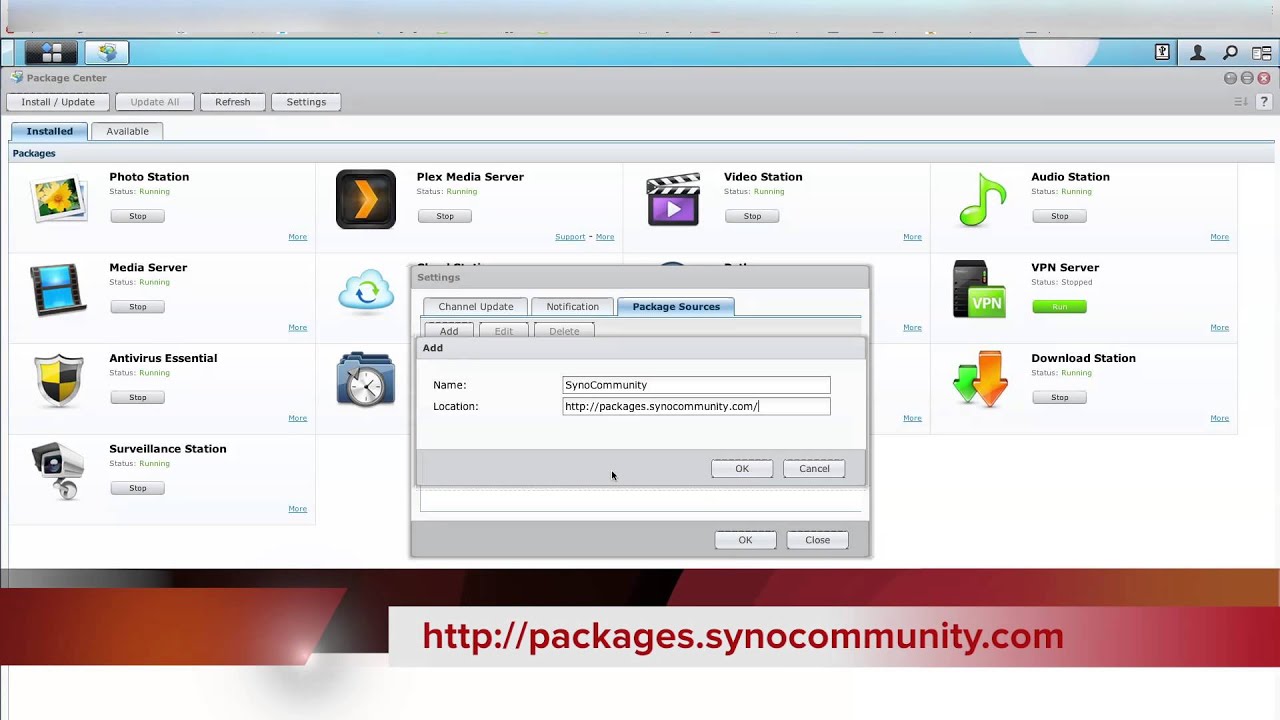Click the Audio Station music note icon

click(x=982, y=200)
